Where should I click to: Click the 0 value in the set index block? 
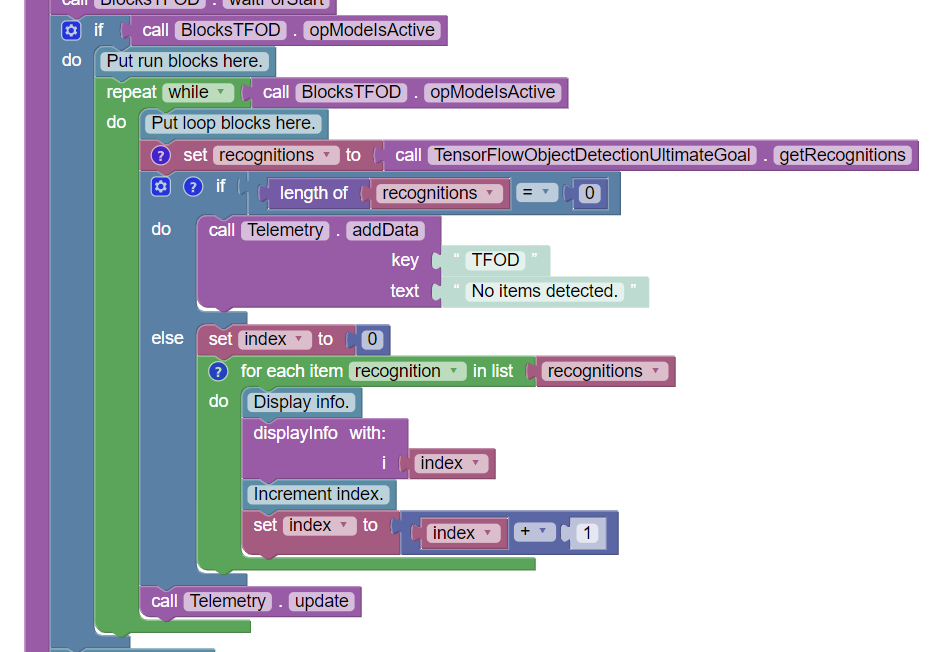pyautogui.click(x=372, y=339)
